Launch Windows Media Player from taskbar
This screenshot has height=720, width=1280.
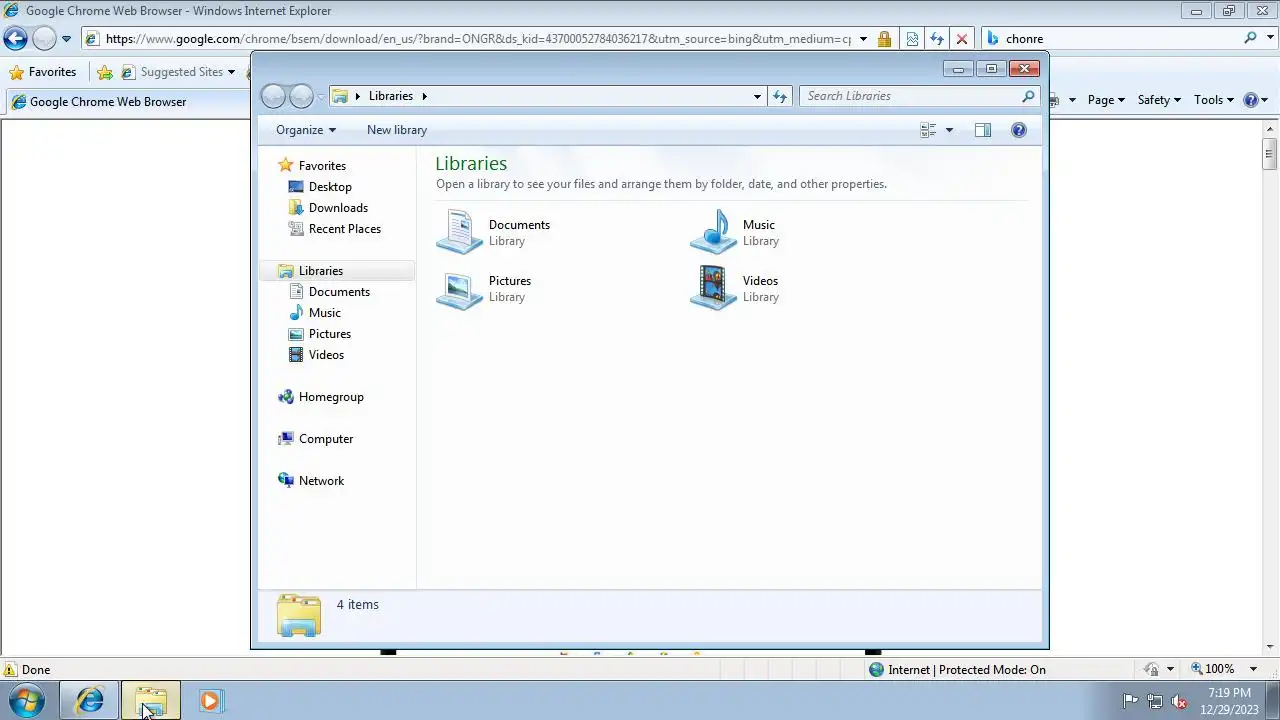coord(210,701)
